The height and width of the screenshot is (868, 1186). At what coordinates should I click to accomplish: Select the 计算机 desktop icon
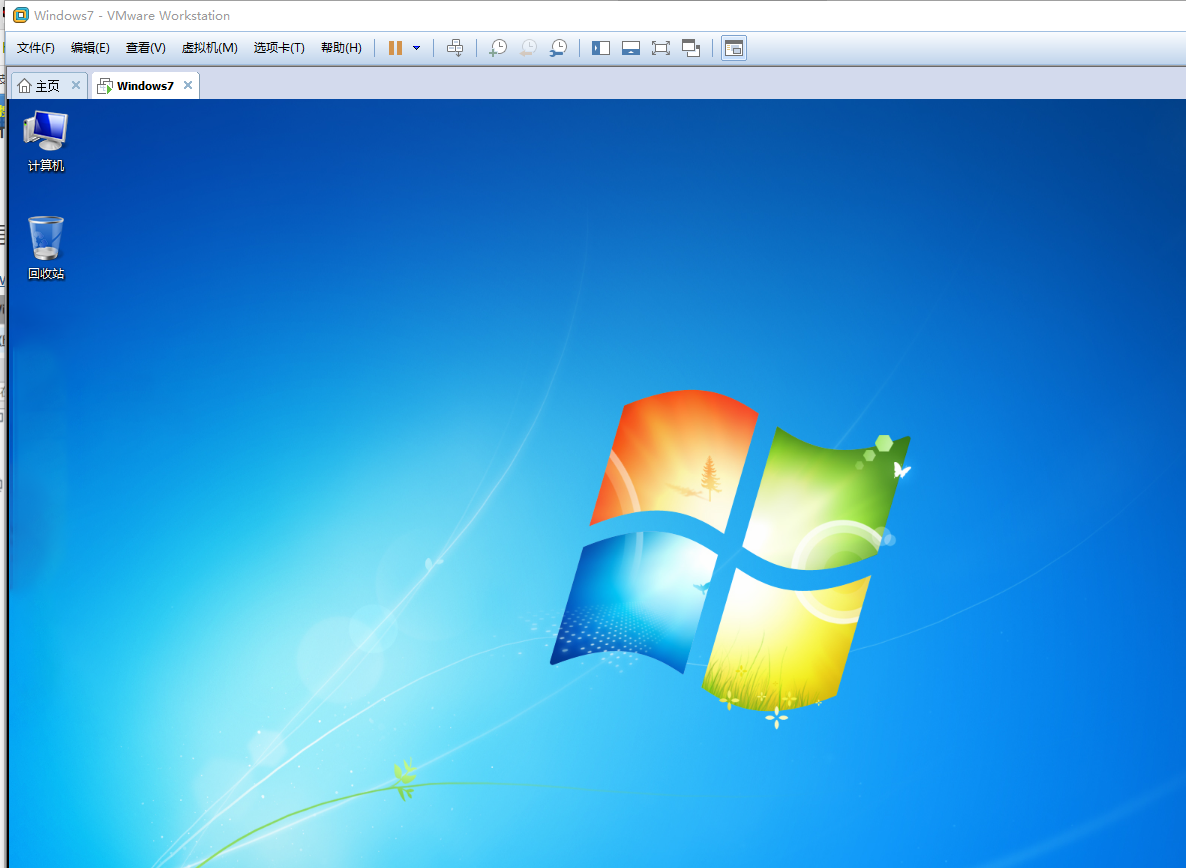46,141
